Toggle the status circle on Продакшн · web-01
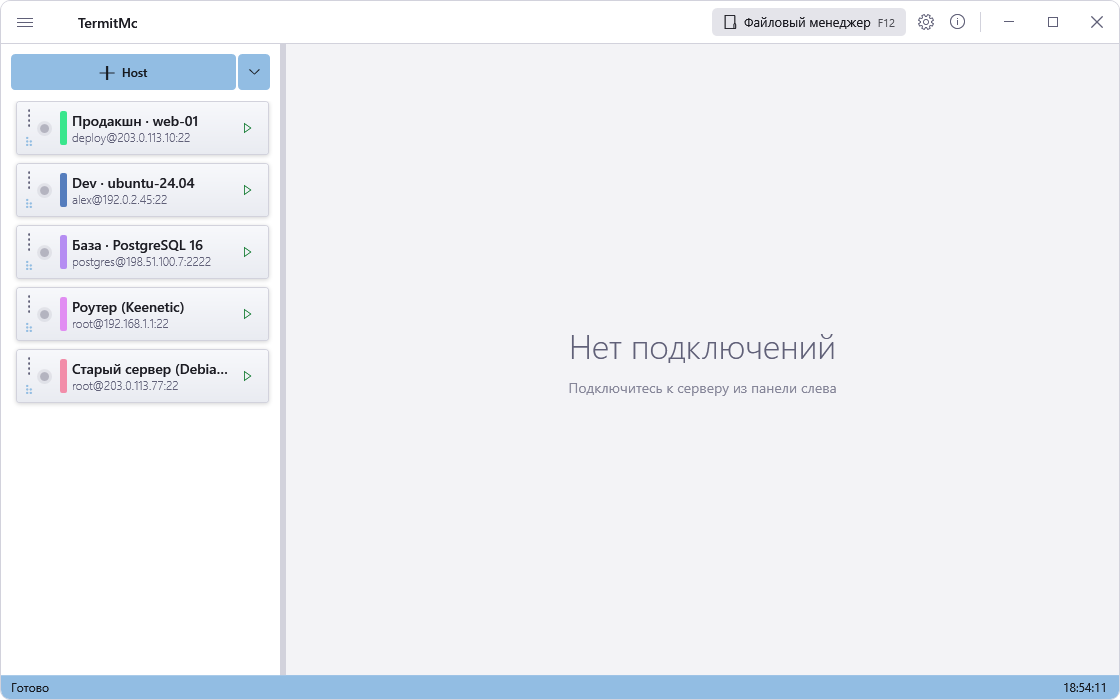This screenshot has width=1120, height=700. click(44, 129)
